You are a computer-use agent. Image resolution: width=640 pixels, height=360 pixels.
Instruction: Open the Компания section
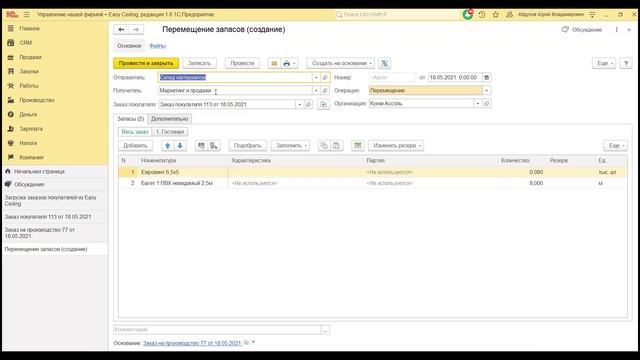(x=31, y=157)
